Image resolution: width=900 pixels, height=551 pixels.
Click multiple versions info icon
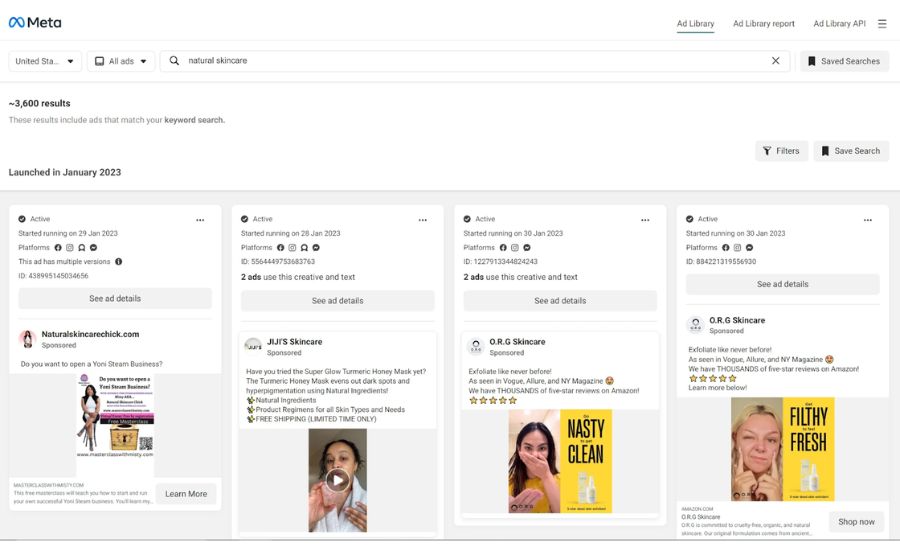click(118, 262)
